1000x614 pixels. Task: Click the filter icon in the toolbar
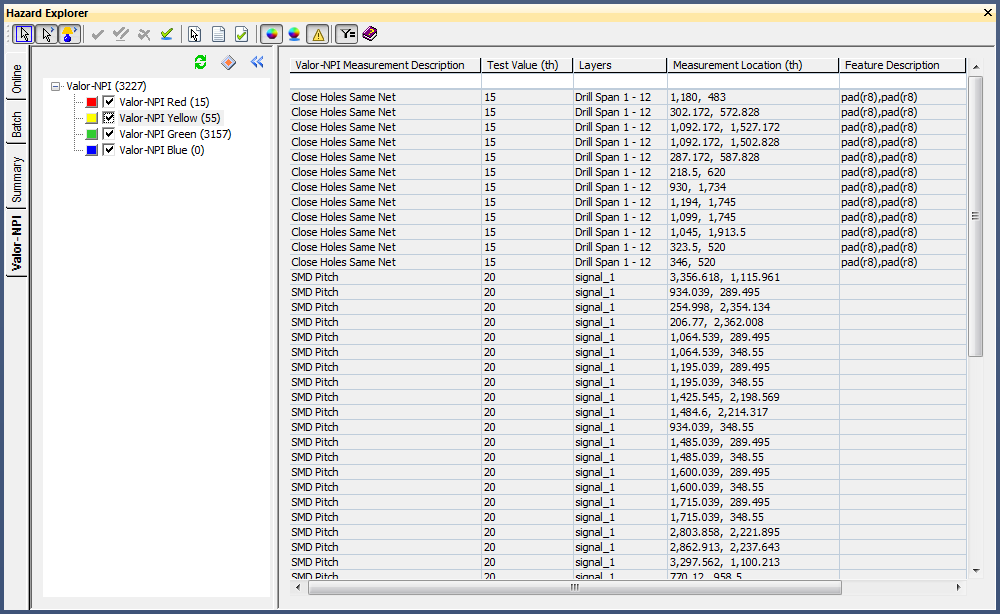point(346,34)
